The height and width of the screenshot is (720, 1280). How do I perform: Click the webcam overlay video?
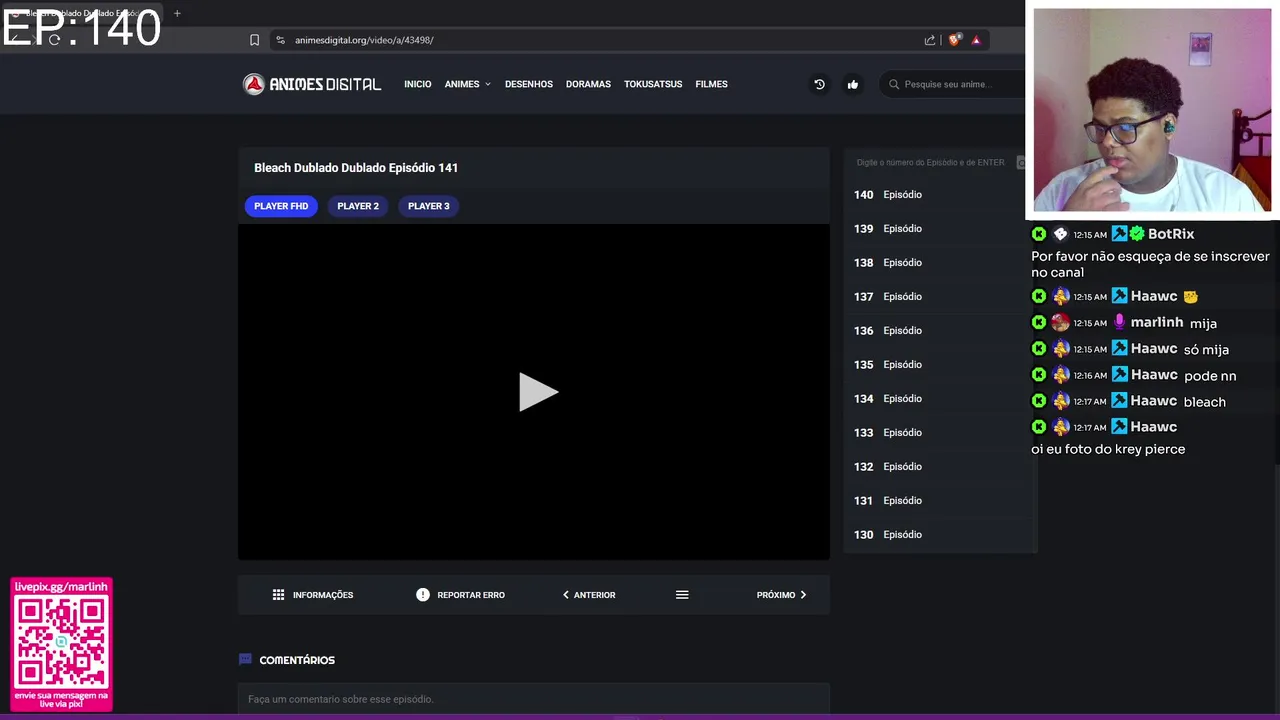click(1152, 110)
